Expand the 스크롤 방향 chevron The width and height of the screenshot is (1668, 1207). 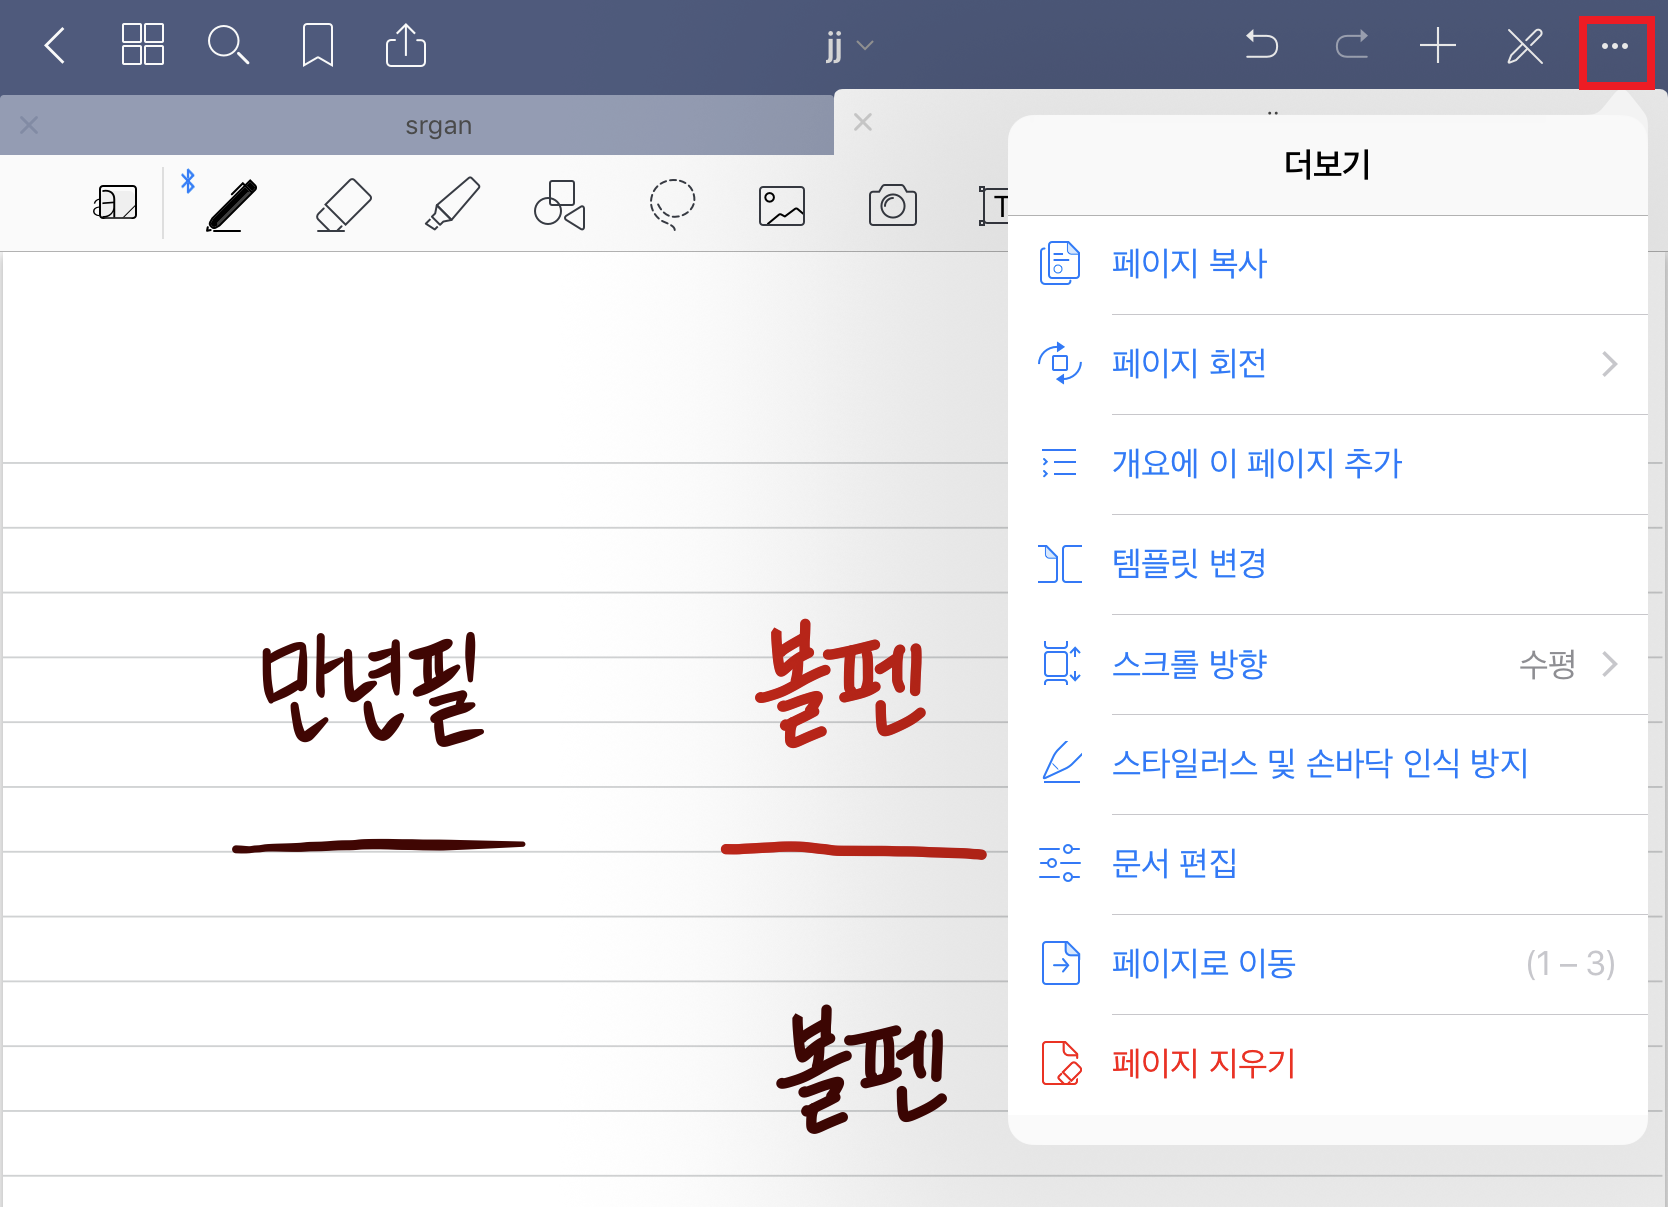1609,664
